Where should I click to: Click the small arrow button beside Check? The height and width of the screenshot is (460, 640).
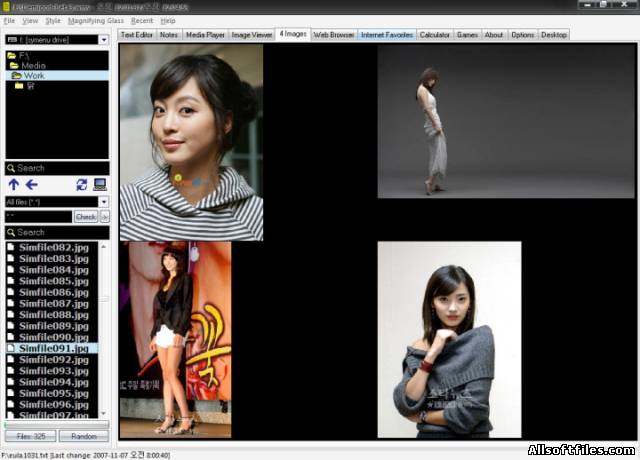(104, 217)
